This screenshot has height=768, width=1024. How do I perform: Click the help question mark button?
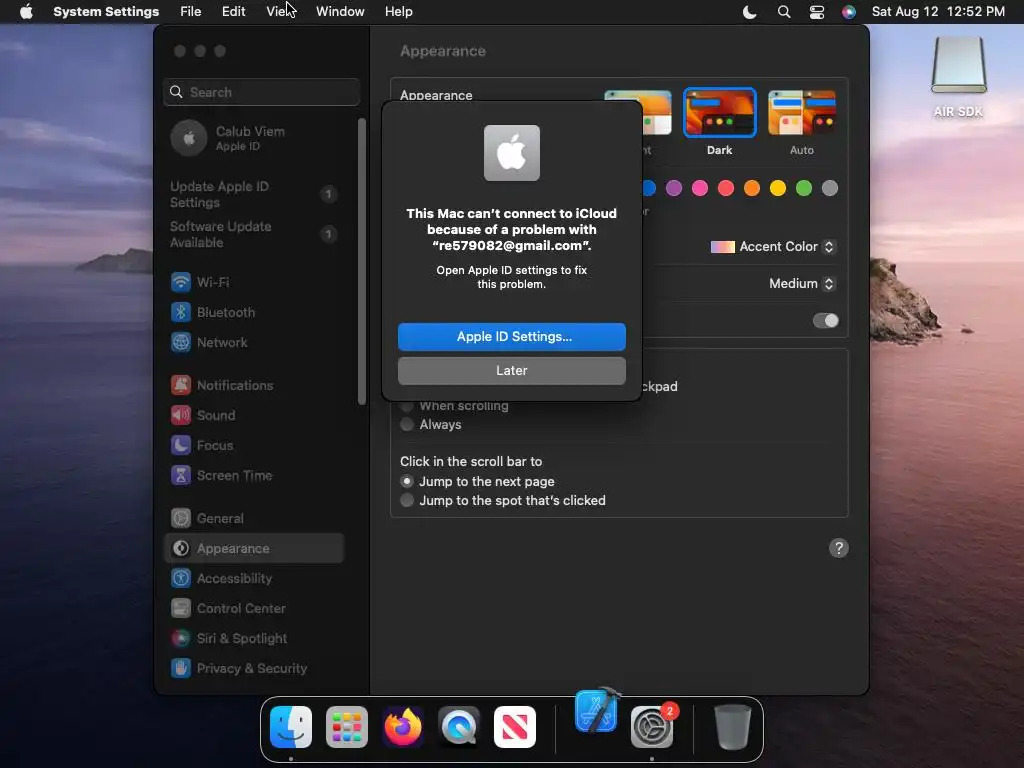tap(839, 549)
